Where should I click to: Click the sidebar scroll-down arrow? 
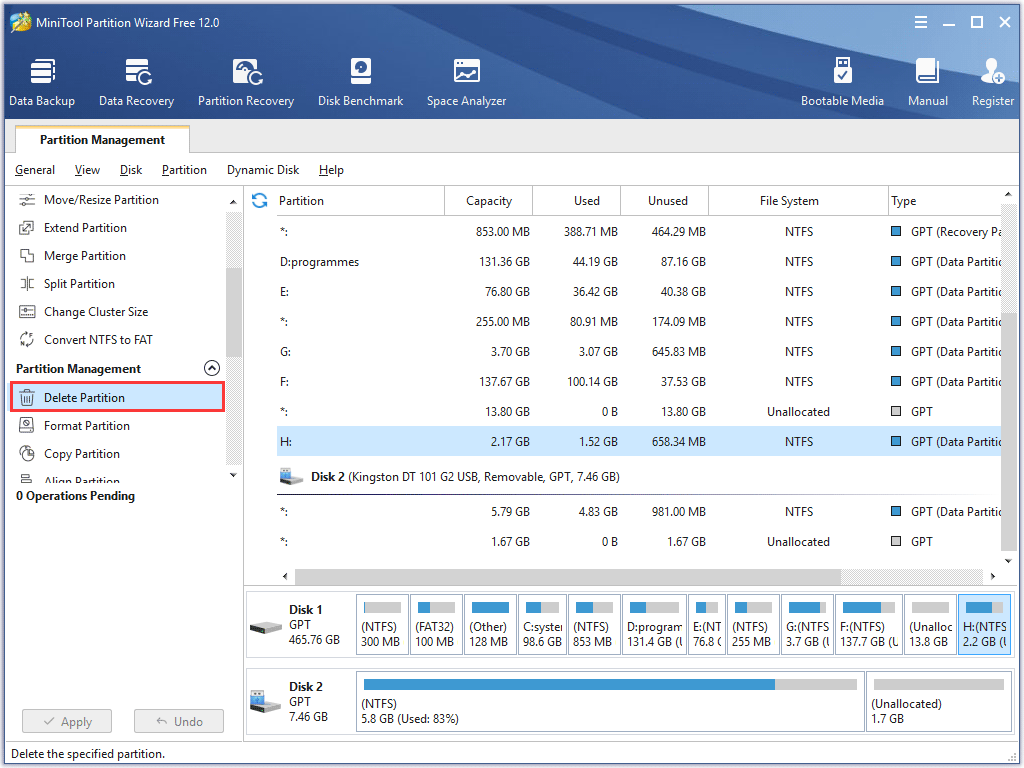coord(233,475)
